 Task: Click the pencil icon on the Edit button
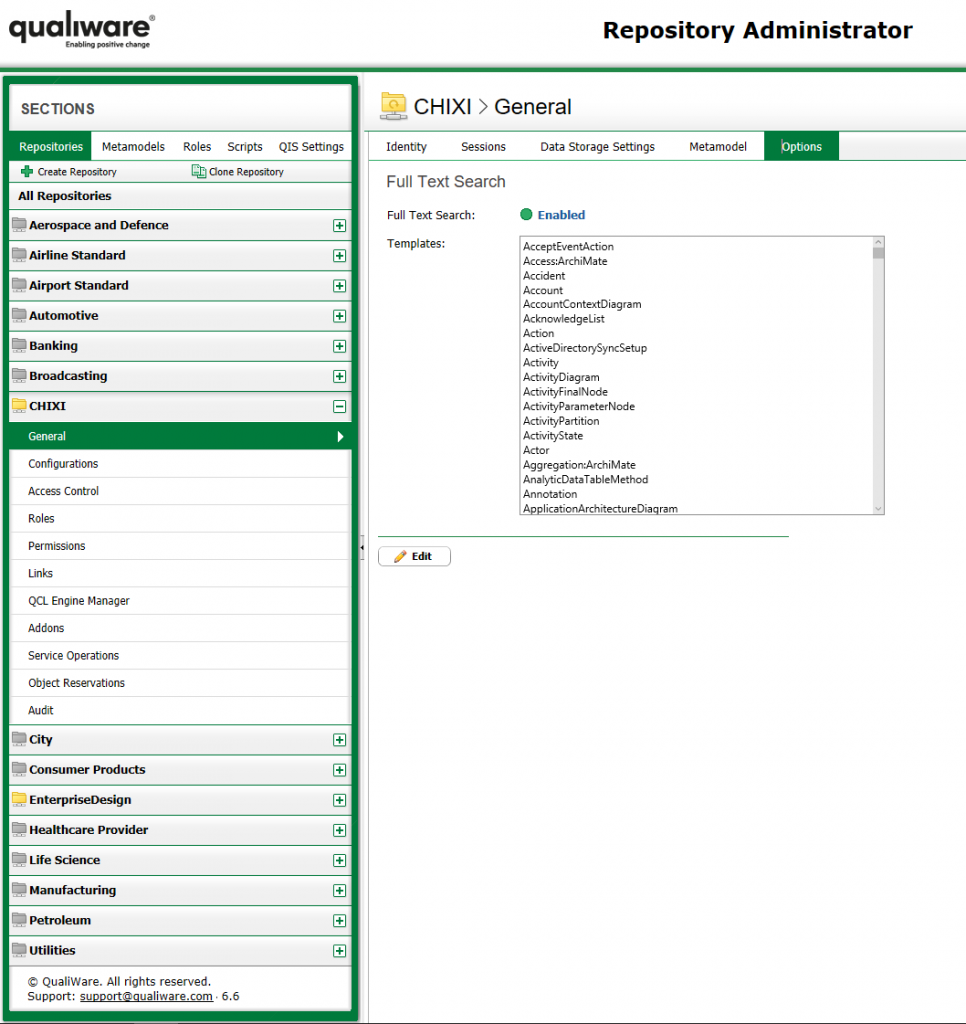click(x=402, y=556)
